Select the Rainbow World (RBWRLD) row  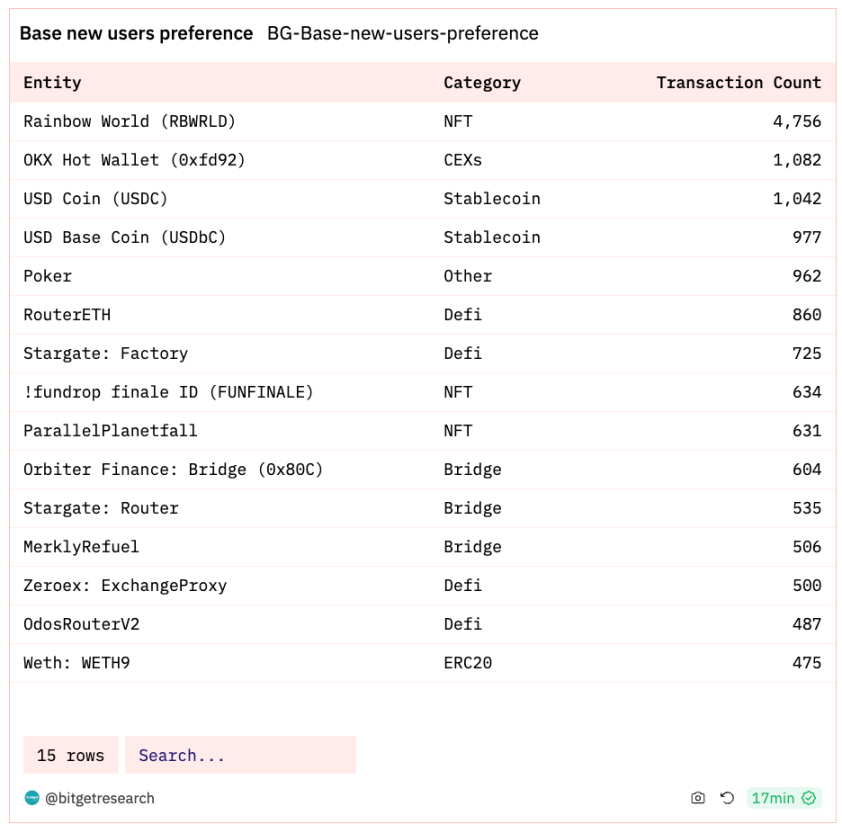tap(422, 121)
